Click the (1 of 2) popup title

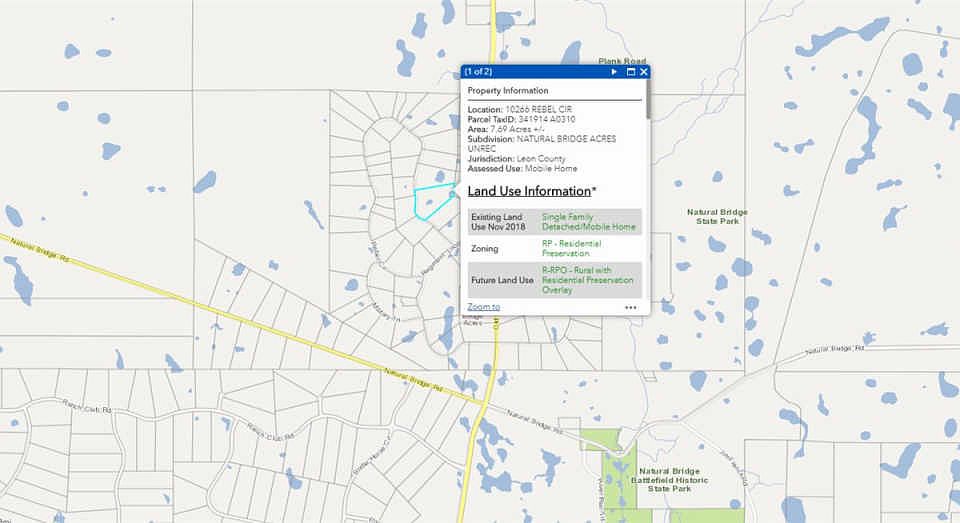[x=478, y=72]
